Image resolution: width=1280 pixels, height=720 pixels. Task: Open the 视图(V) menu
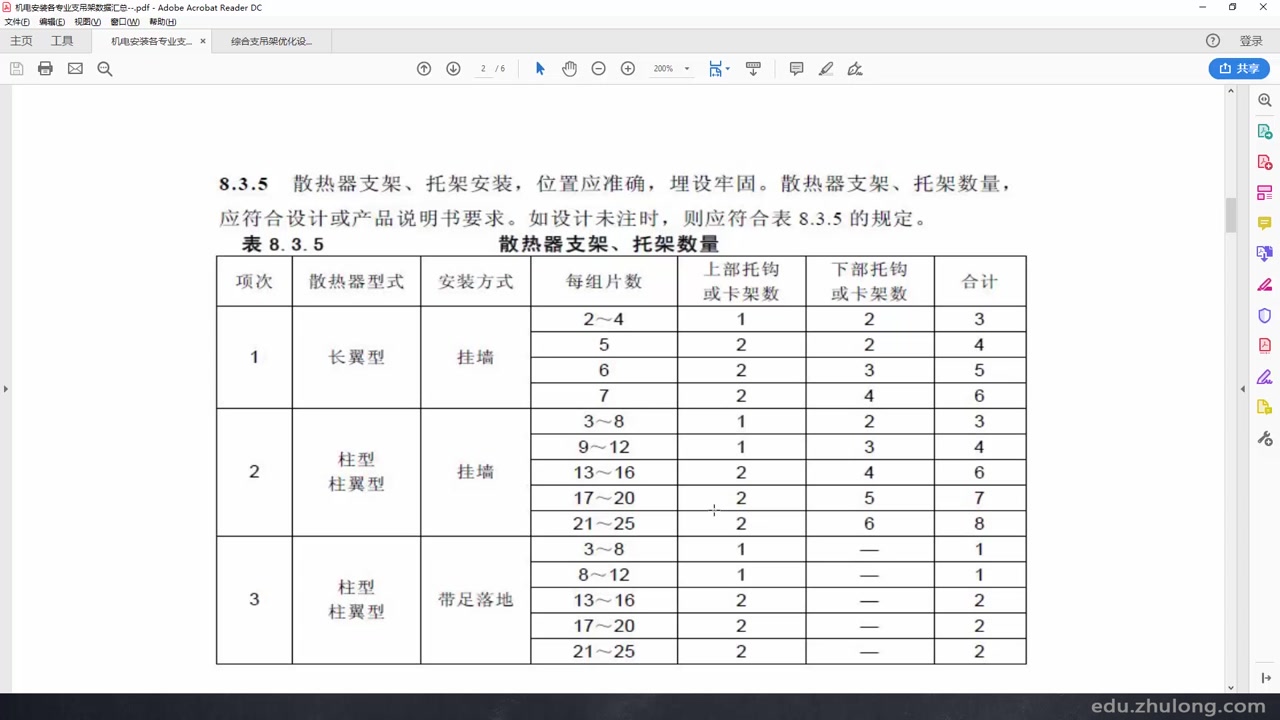click(x=88, y=22)
